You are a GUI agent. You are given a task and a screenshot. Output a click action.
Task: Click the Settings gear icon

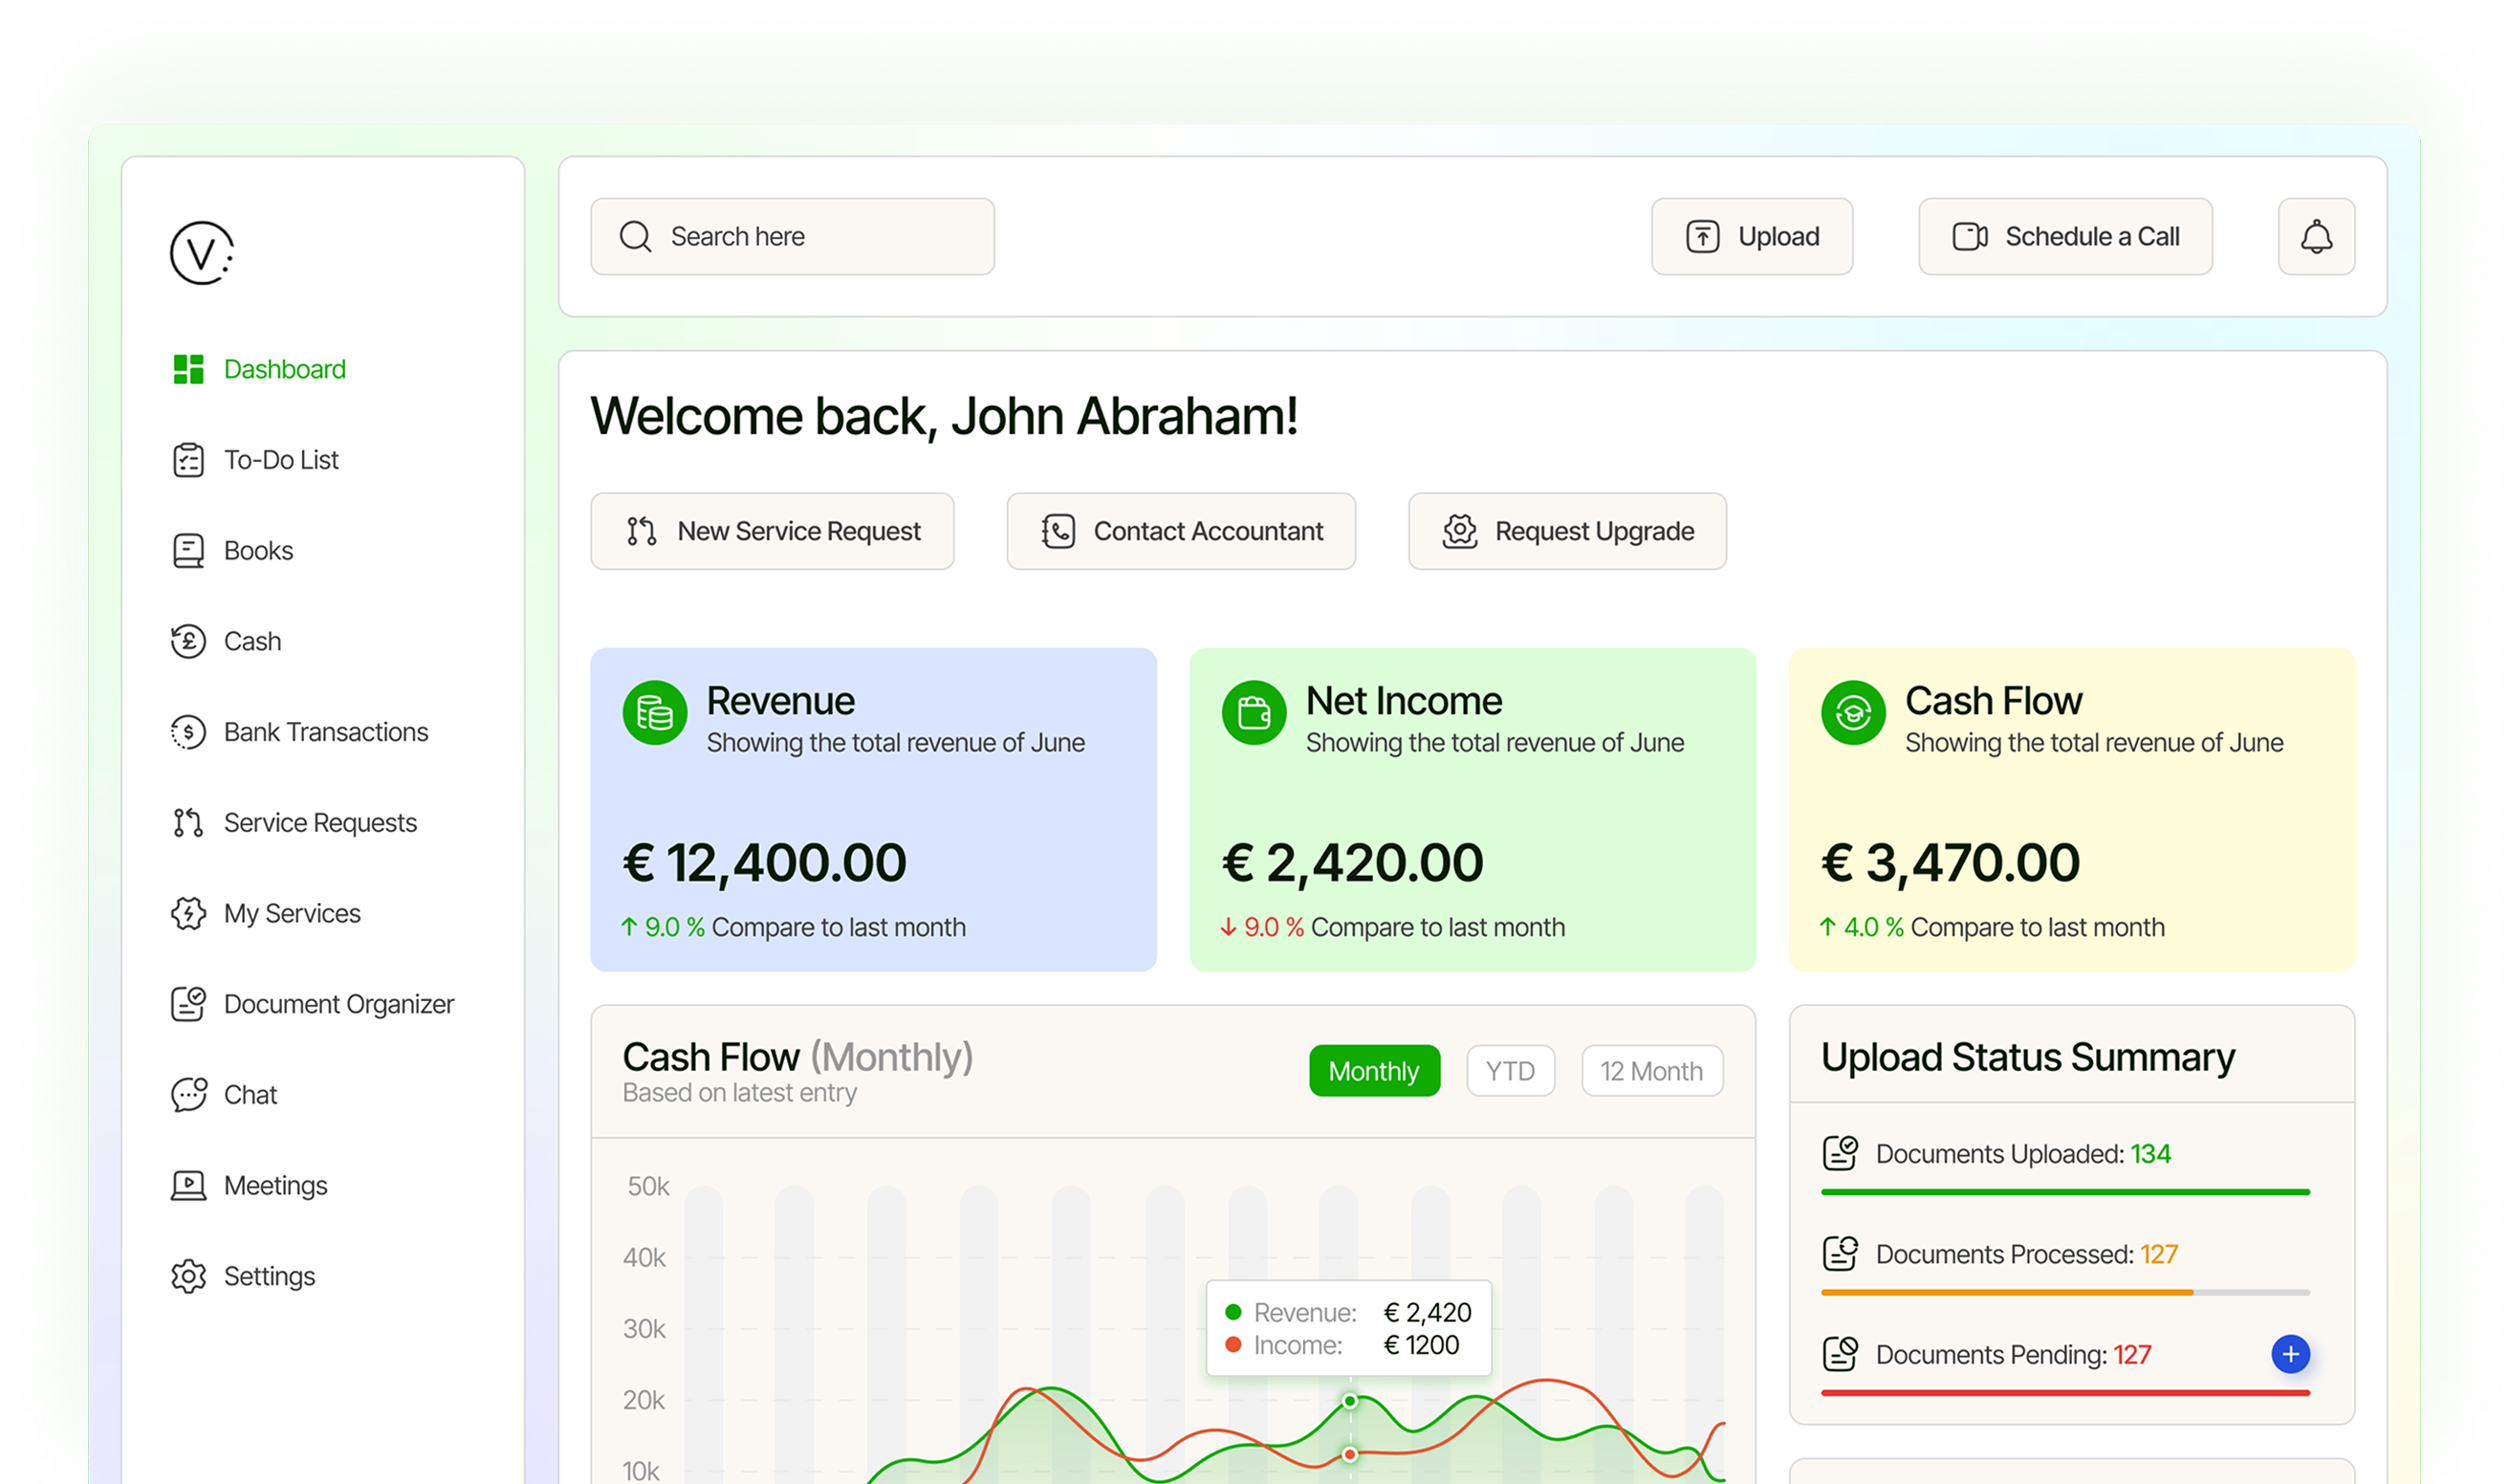(x=188, y=1276)
